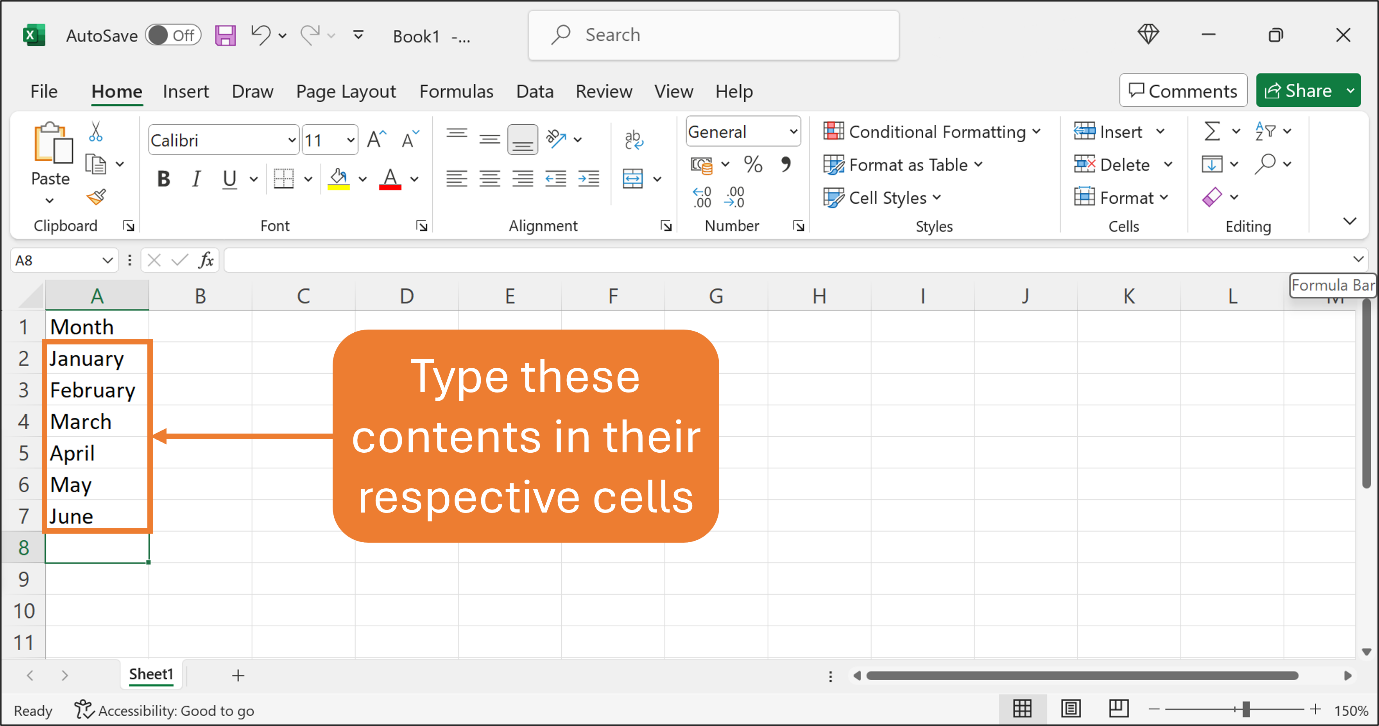Click in the Search box
This screenshot has width=1379, height=726.
tap(714, 35)
